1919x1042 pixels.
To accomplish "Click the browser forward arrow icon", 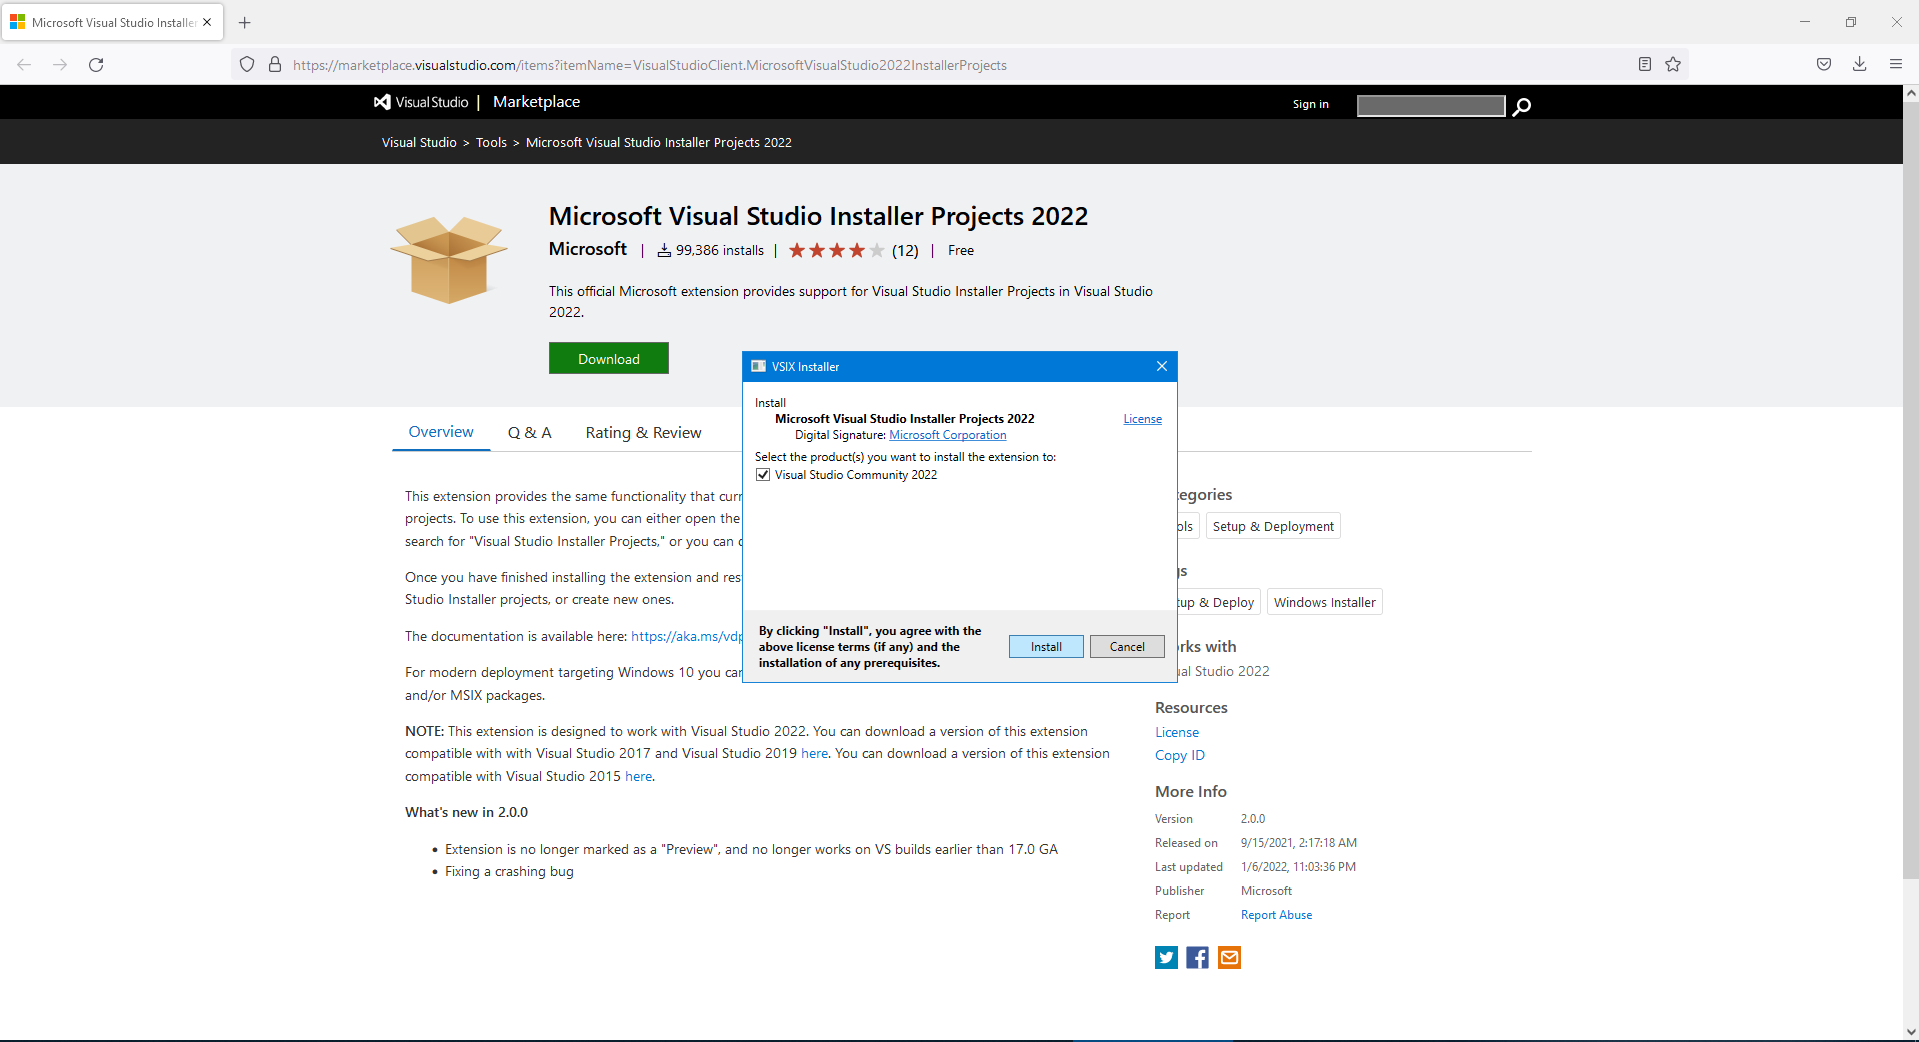I will pos(60,65).
